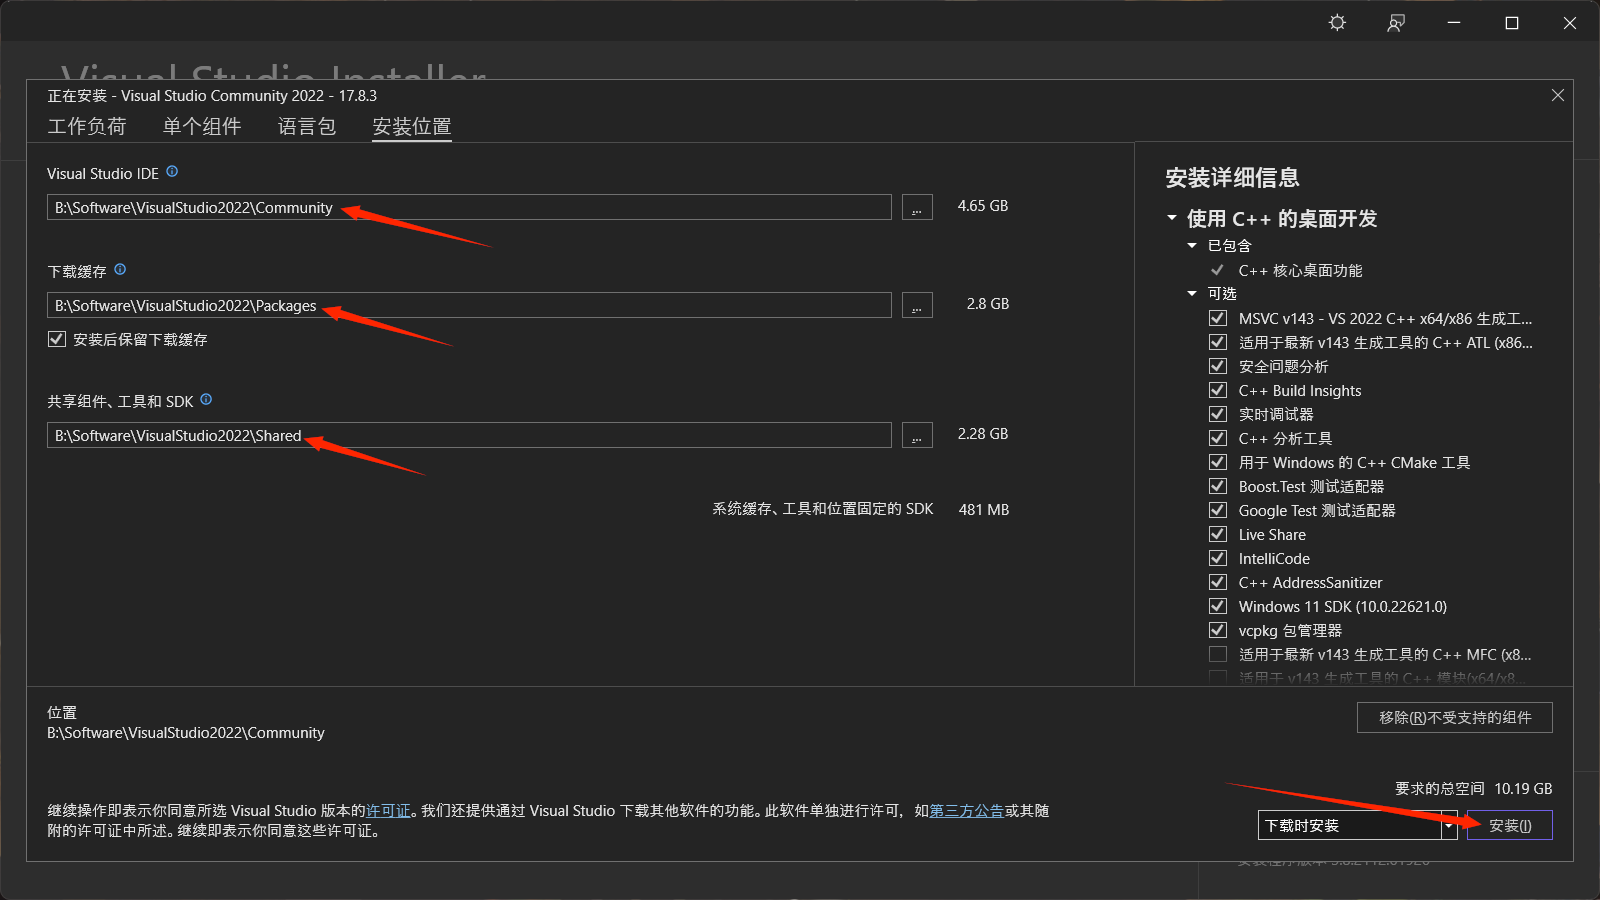The width and height of the screenshot is (1600, 900).
Task: Collapse the 已包含 section
Action: pyautogui.click(x=1192, y=245)
